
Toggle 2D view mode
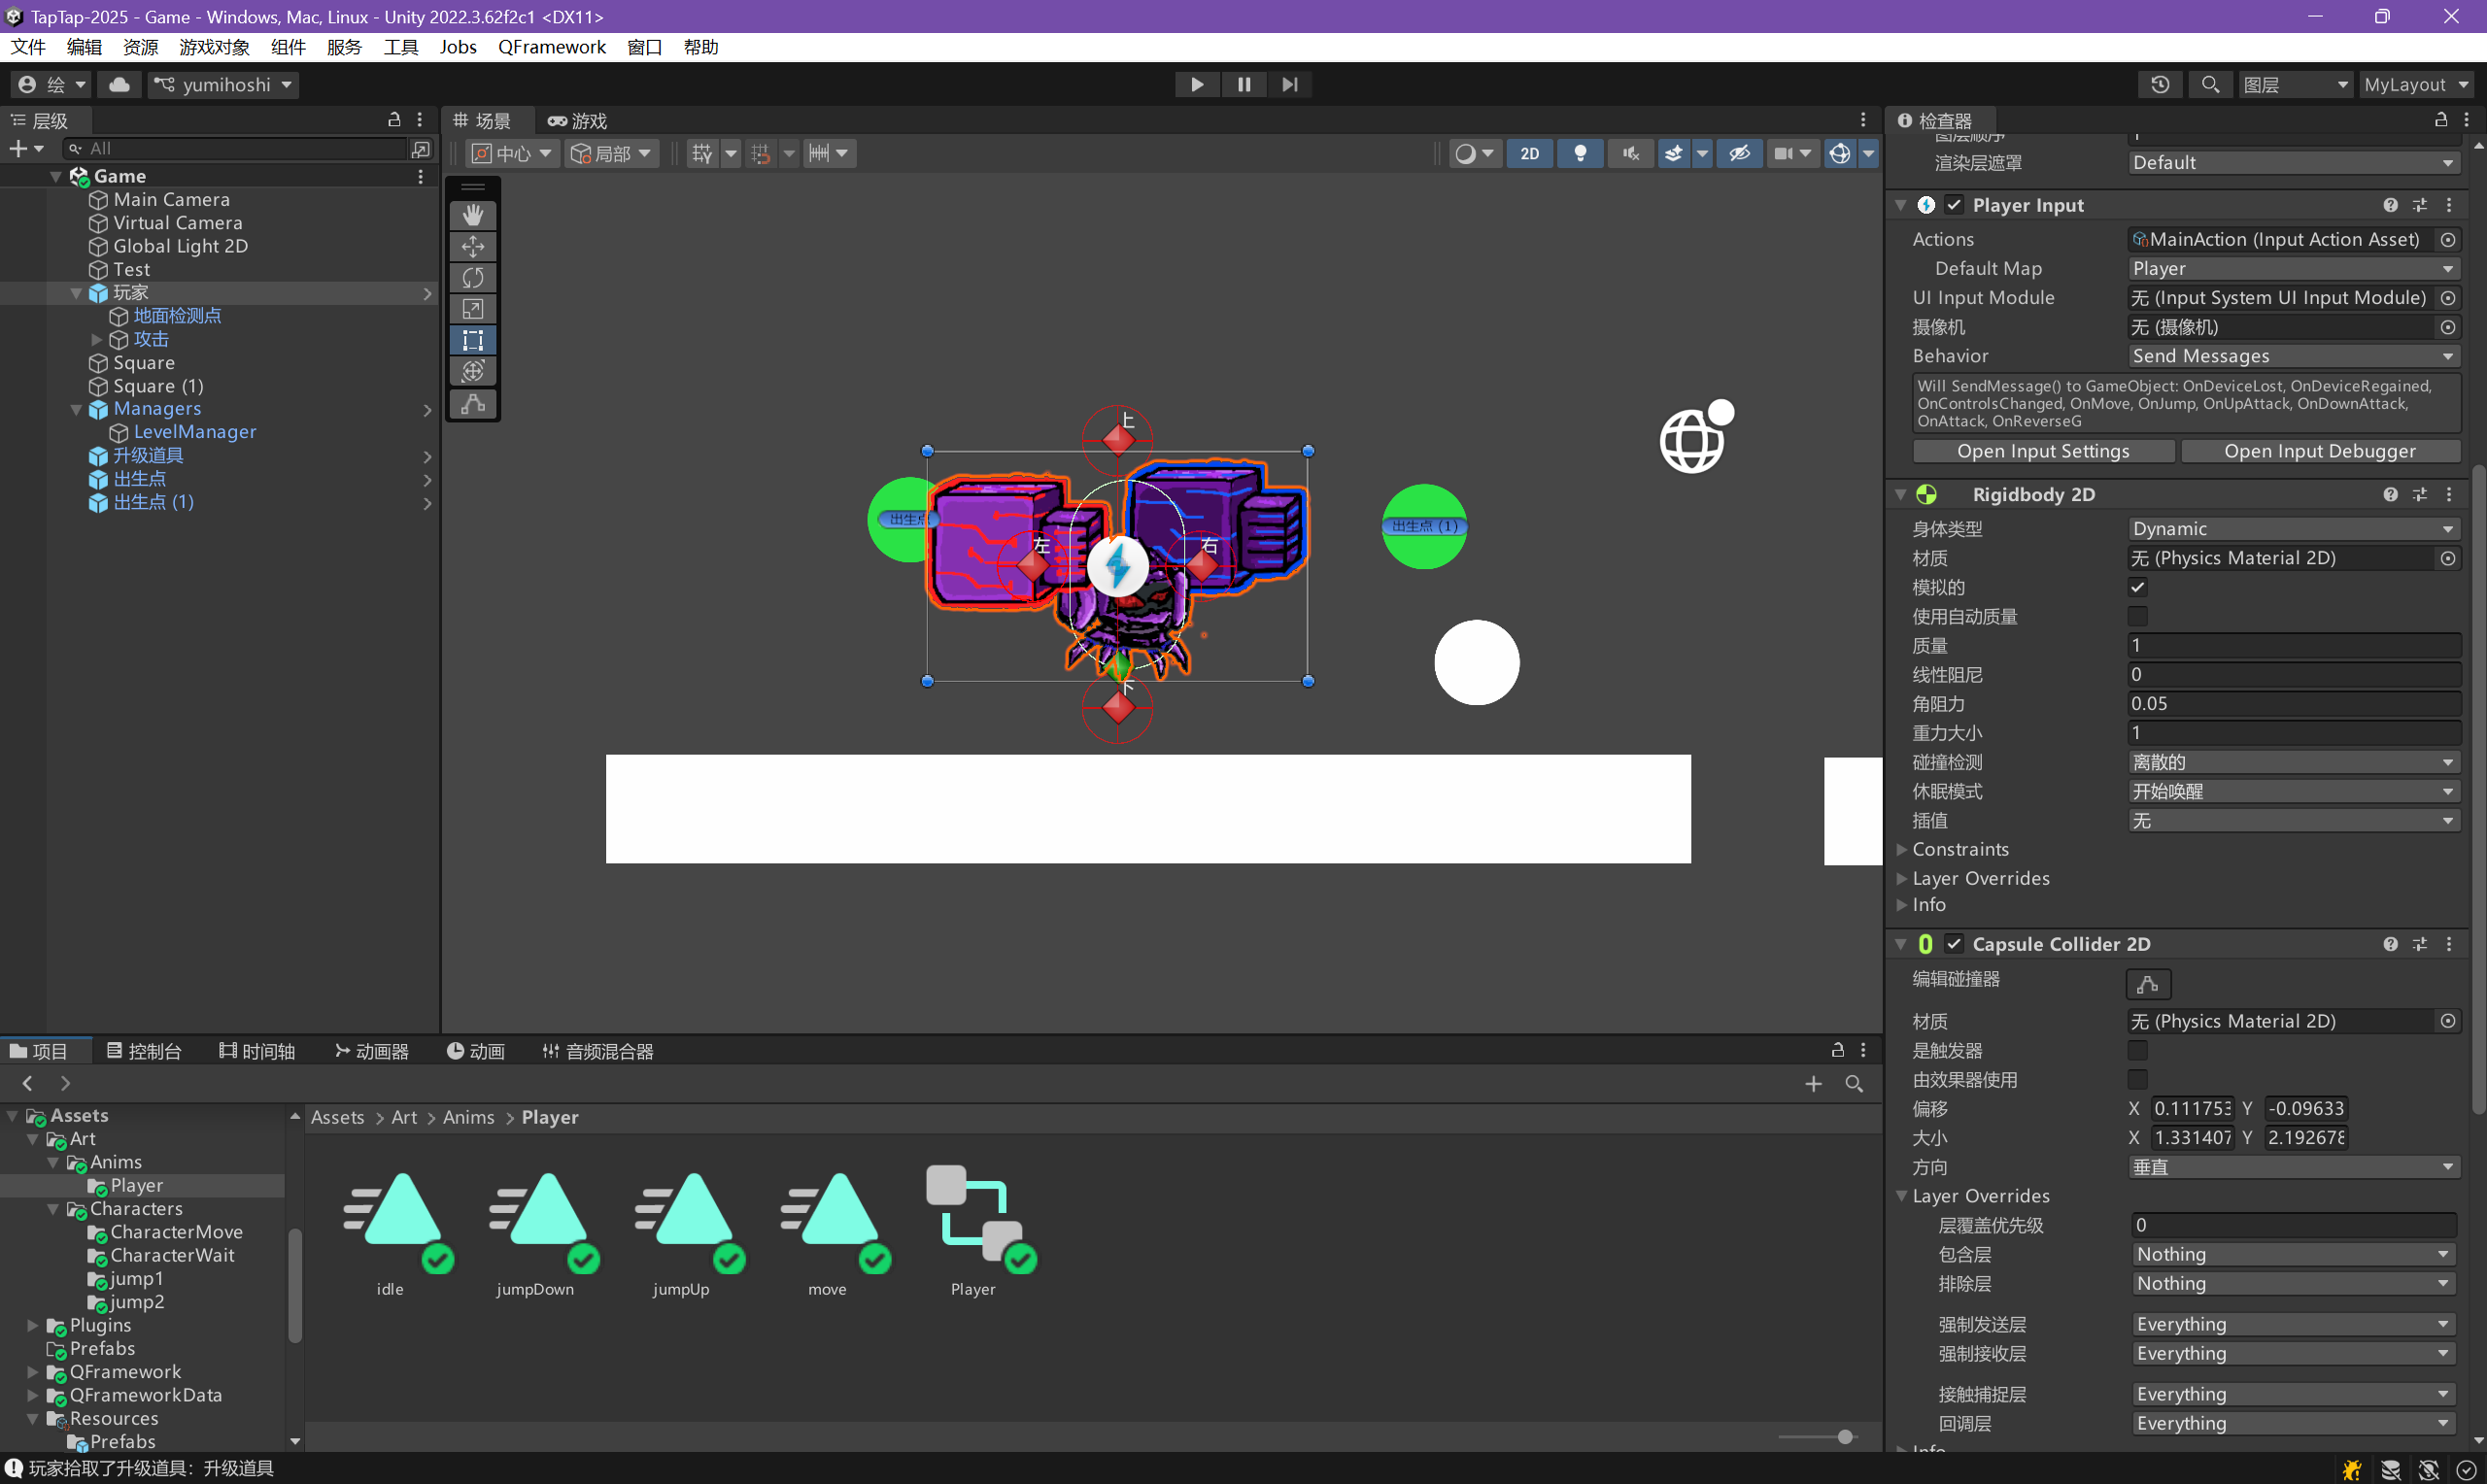pos(1529,153)
